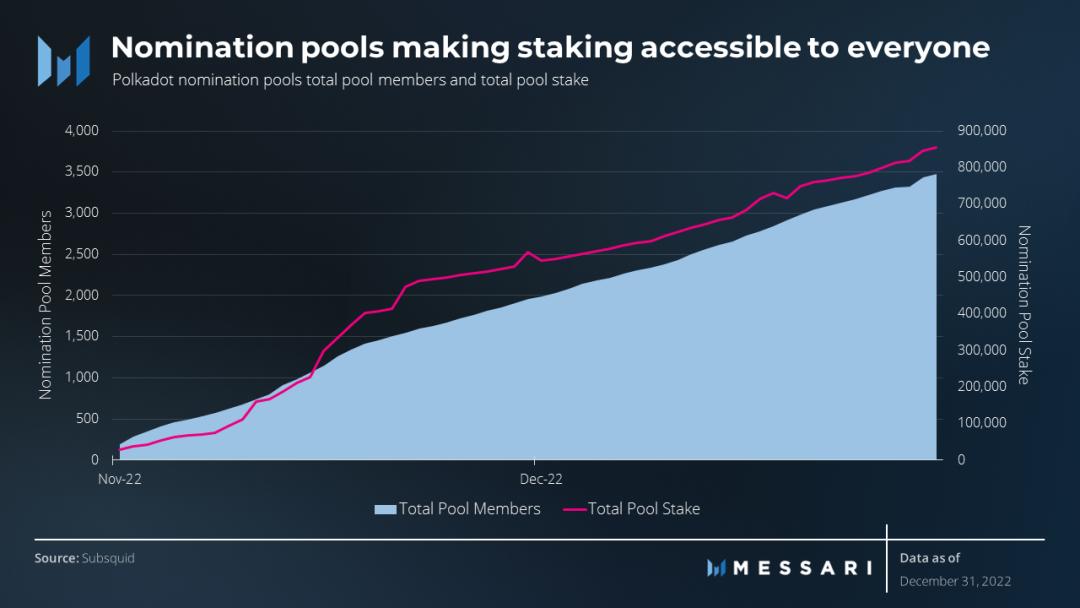Click the 500,000 value on right axis
Image resolution: width=1080 pixels, height=608 pixels.
pyautogui.click(x=981, y=276)
